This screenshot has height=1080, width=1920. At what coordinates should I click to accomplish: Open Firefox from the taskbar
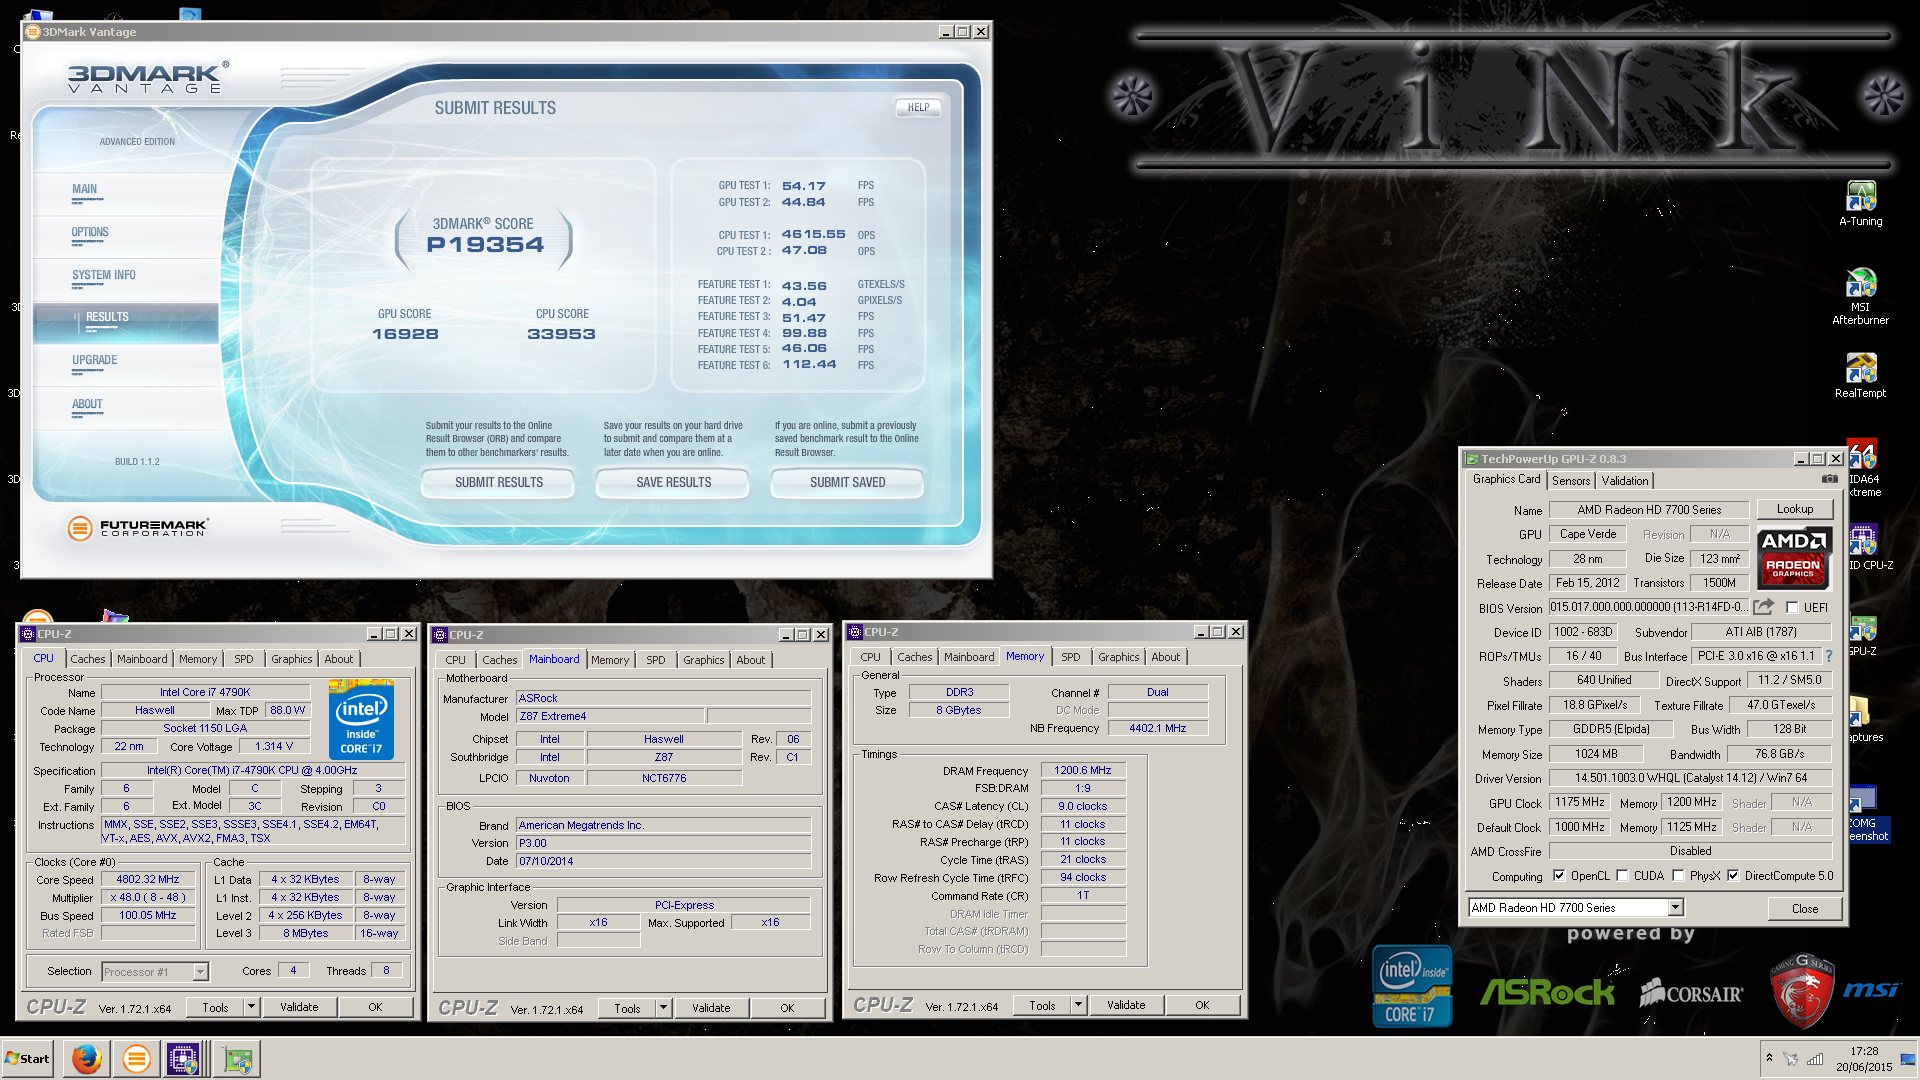(x=87, y=1058)
